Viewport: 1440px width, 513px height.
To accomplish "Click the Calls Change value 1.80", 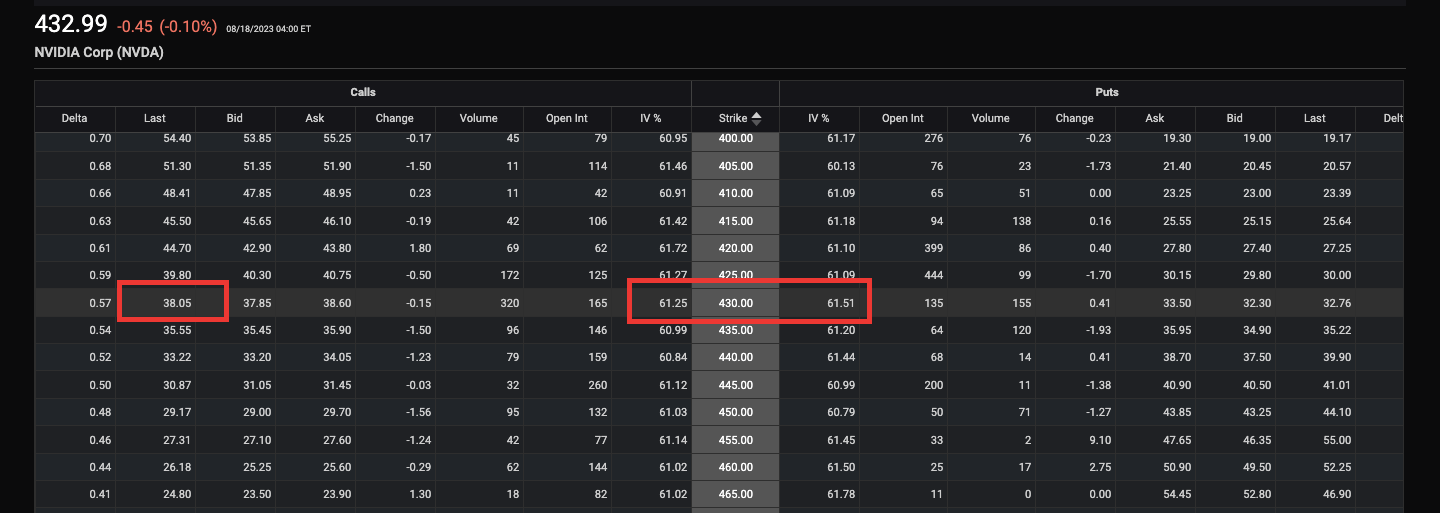I will pos(420,248).
